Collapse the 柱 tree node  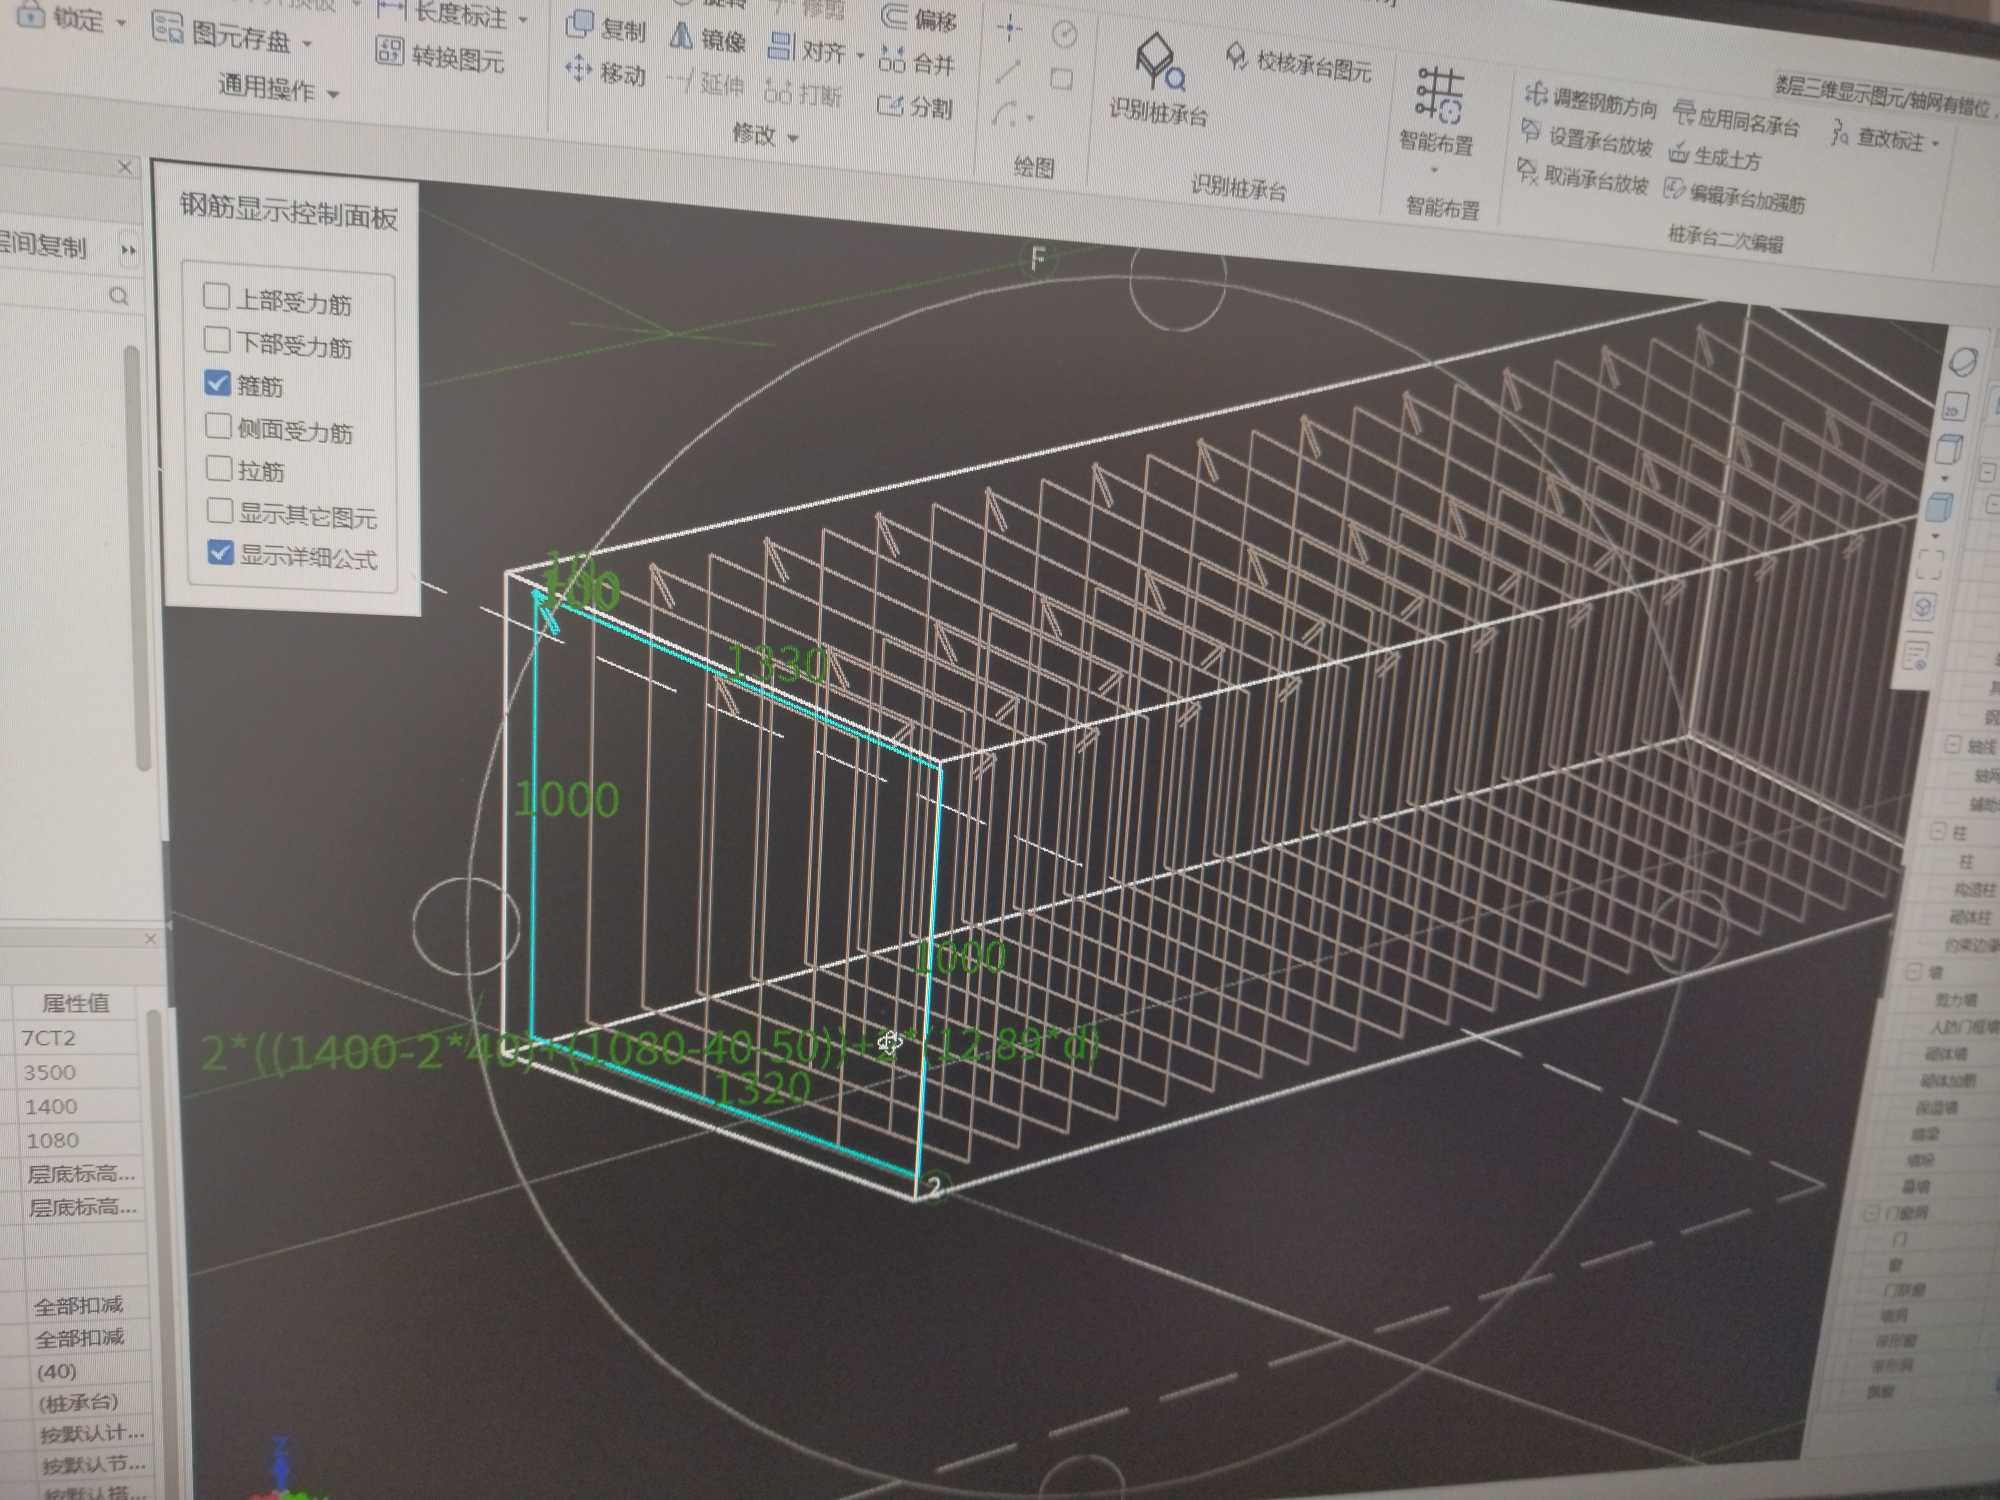point(1938,831)
